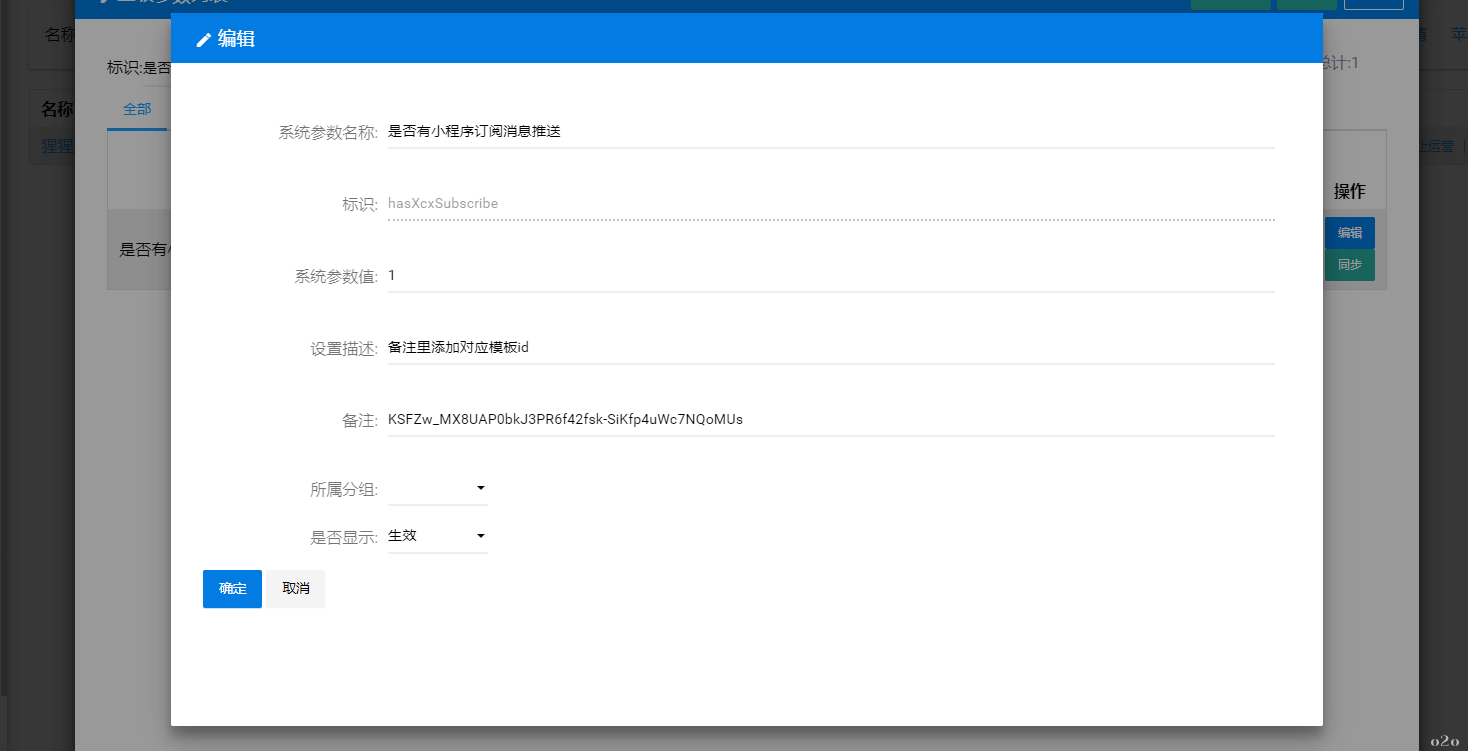
Task: Click the 所属分组 label text
Action: [344, 490]
